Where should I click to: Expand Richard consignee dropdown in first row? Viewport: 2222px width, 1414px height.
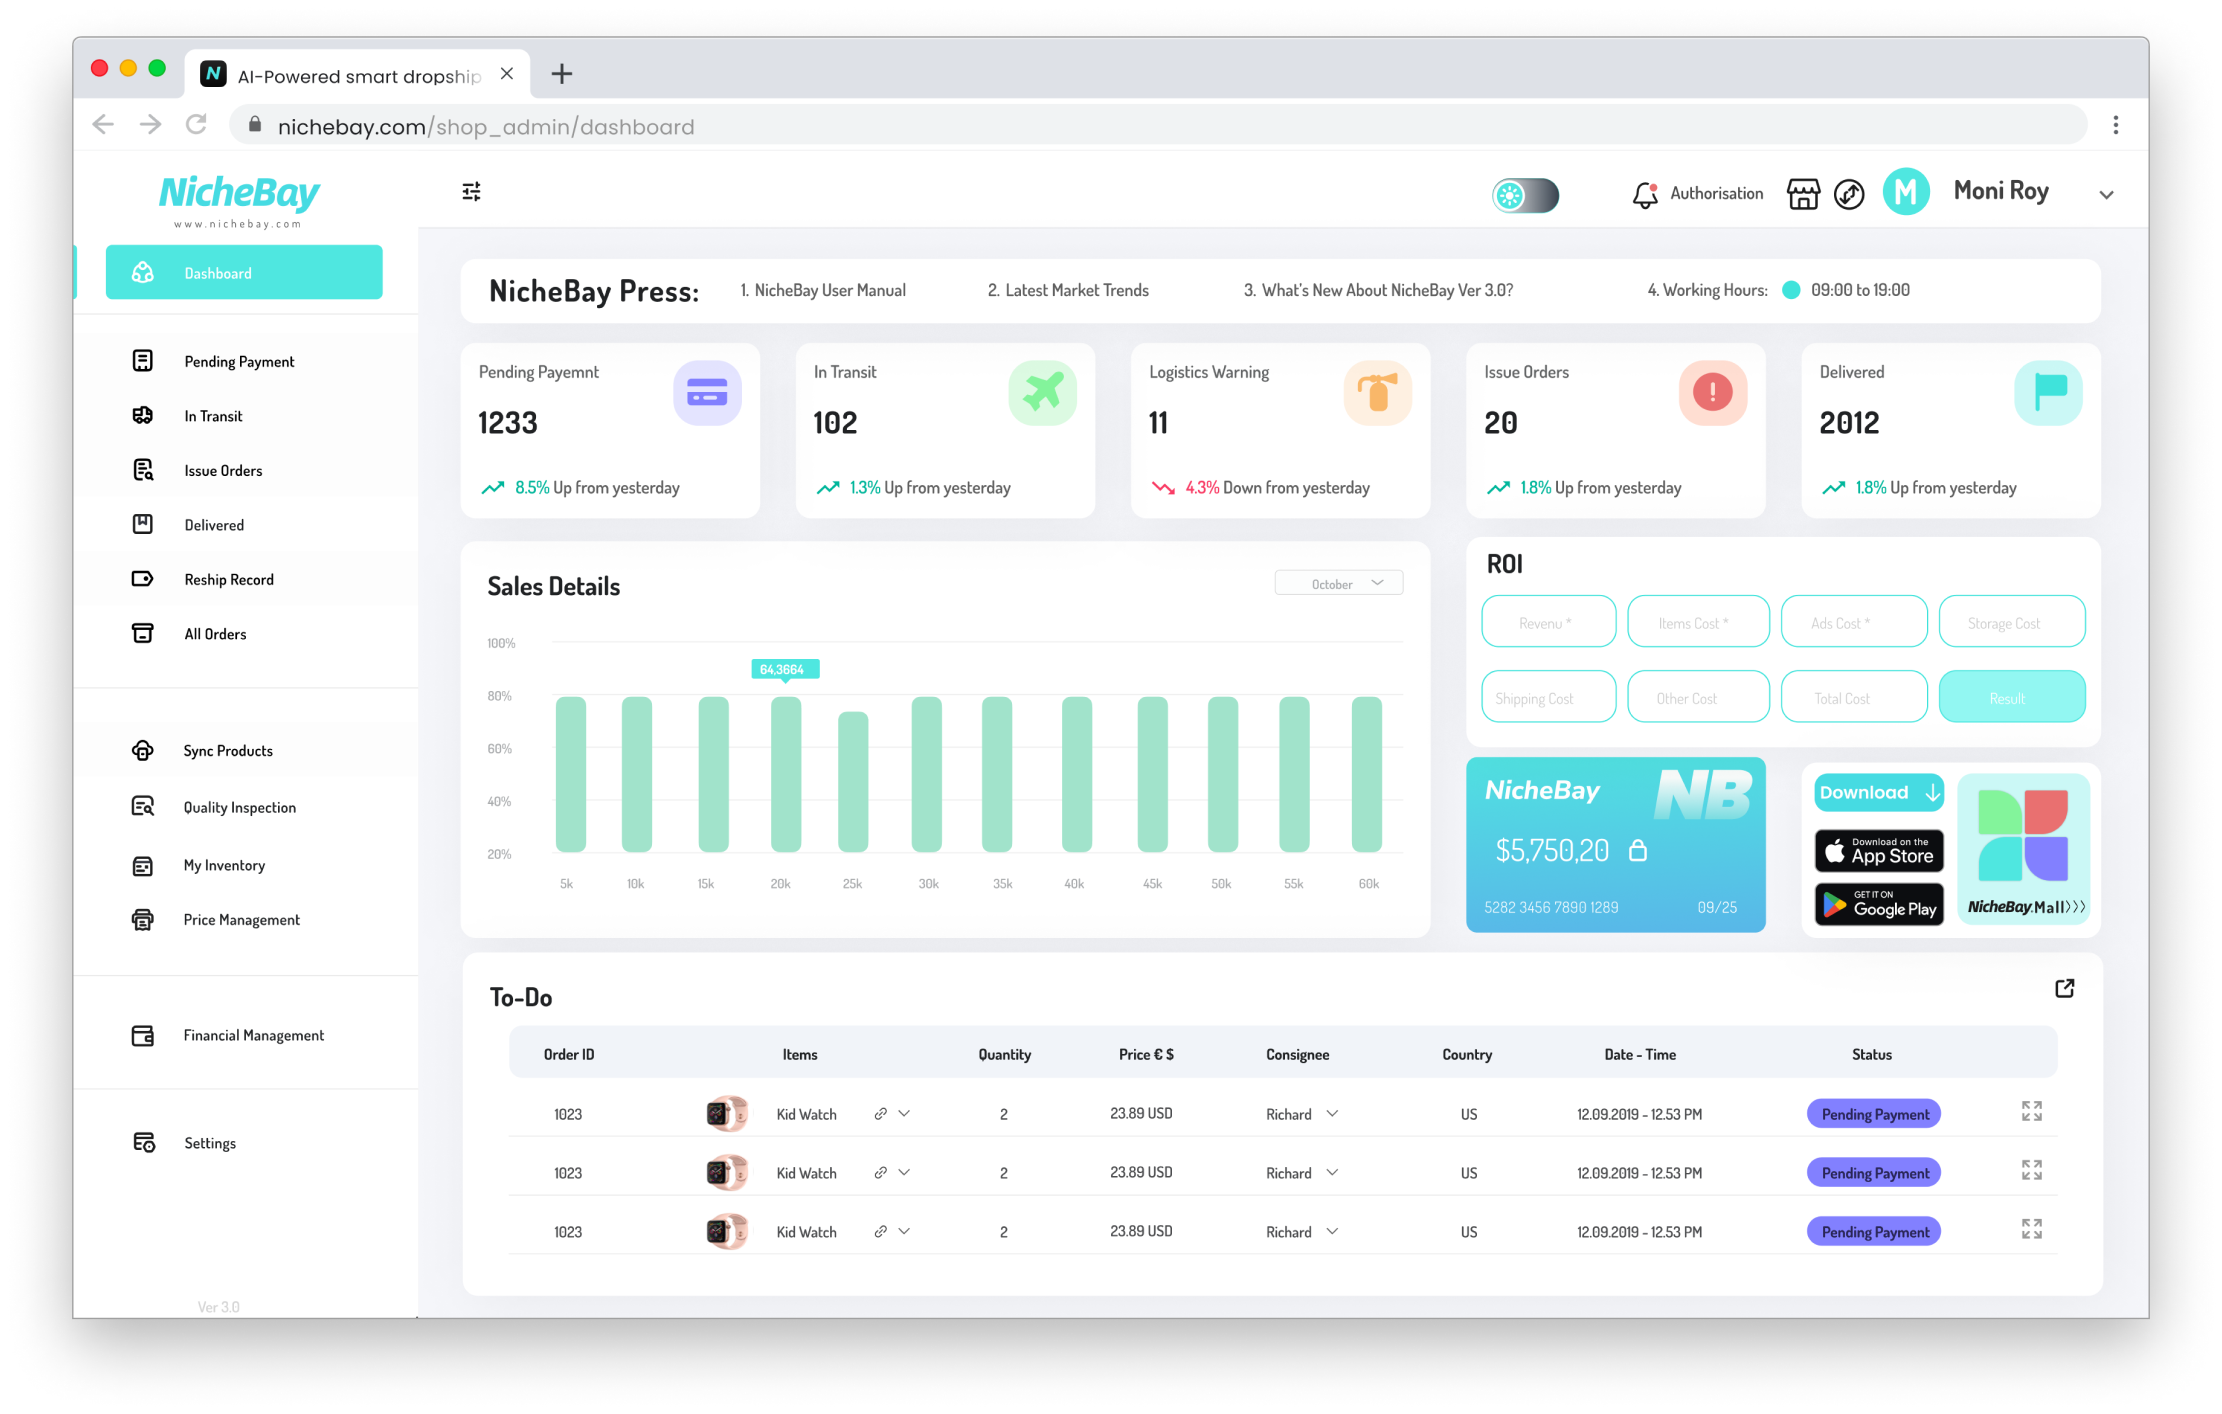(1332, 1113)
